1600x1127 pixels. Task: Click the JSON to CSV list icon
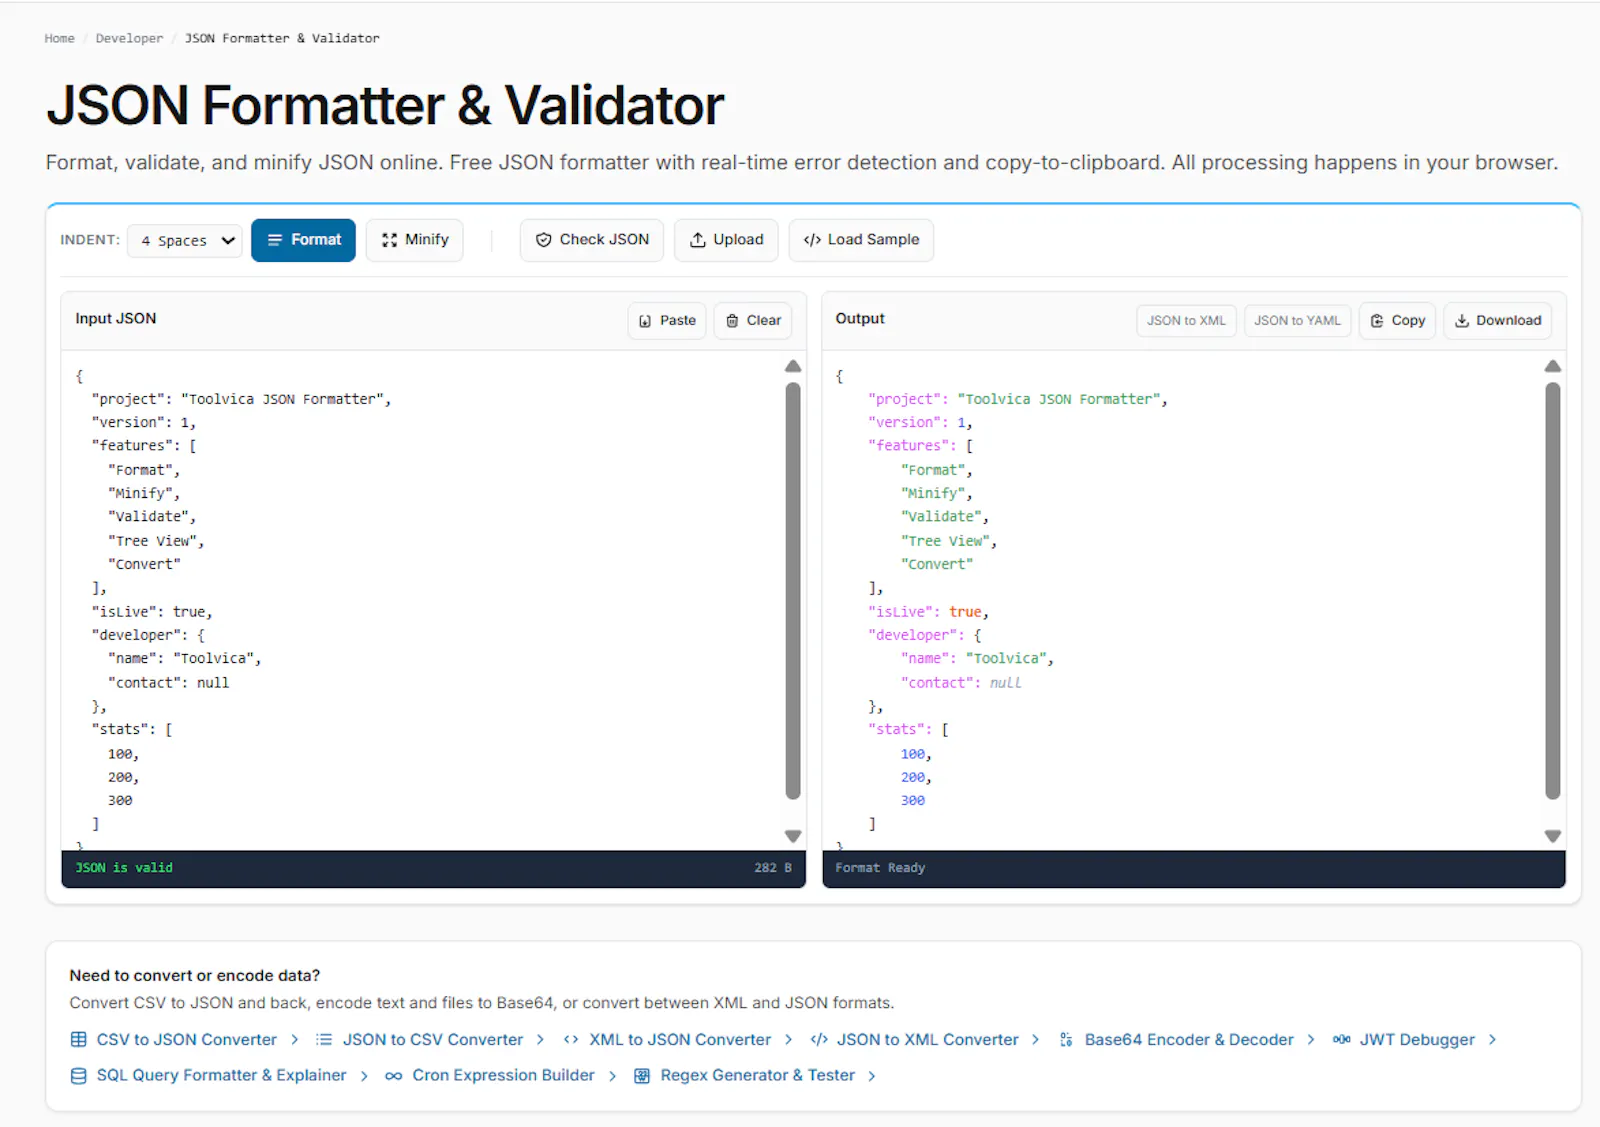[x=324, y=1040]
